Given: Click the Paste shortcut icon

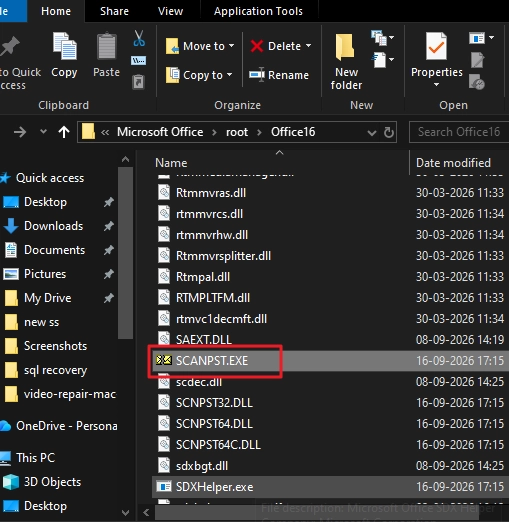Looking at the screenshot, I should (x=138, y=82).
